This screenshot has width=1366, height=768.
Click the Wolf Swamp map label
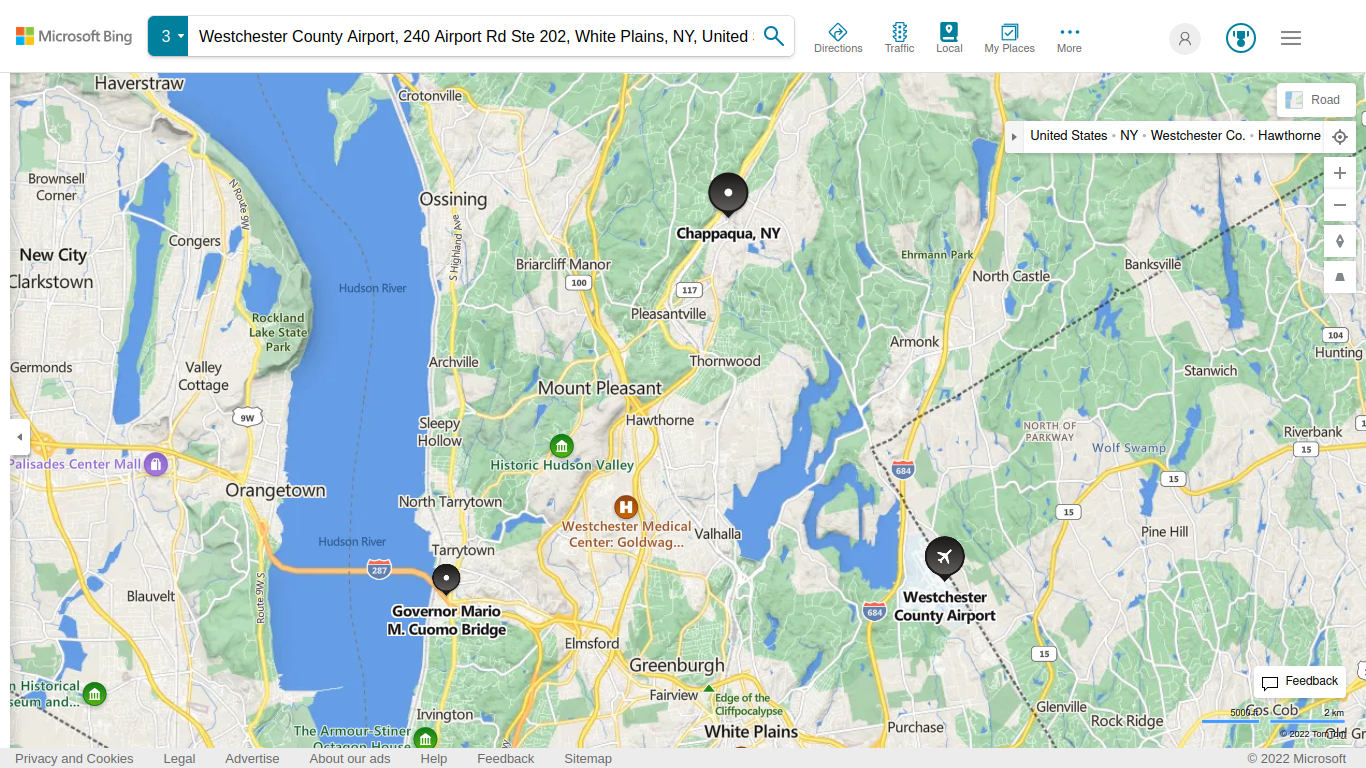[1129, 448]
